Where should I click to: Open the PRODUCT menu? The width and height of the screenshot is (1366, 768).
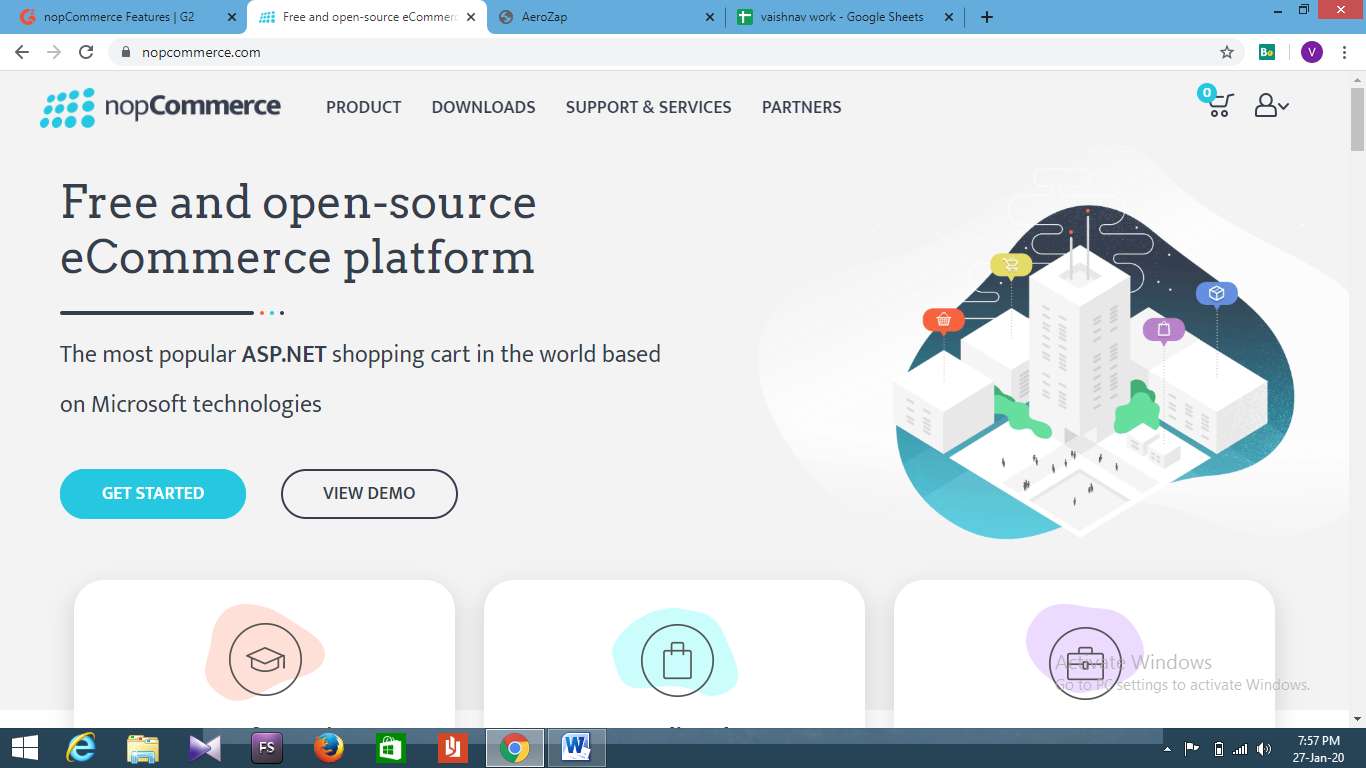click(x=364, y=107)
